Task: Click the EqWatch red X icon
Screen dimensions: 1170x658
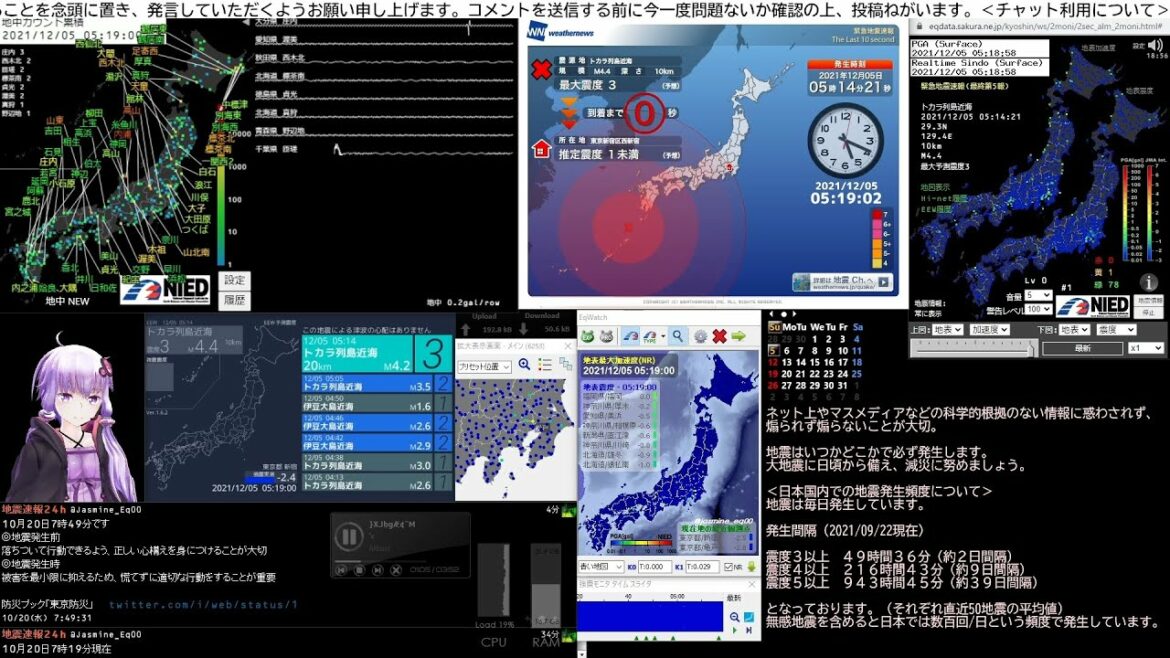Action: [x=718, y=336]
